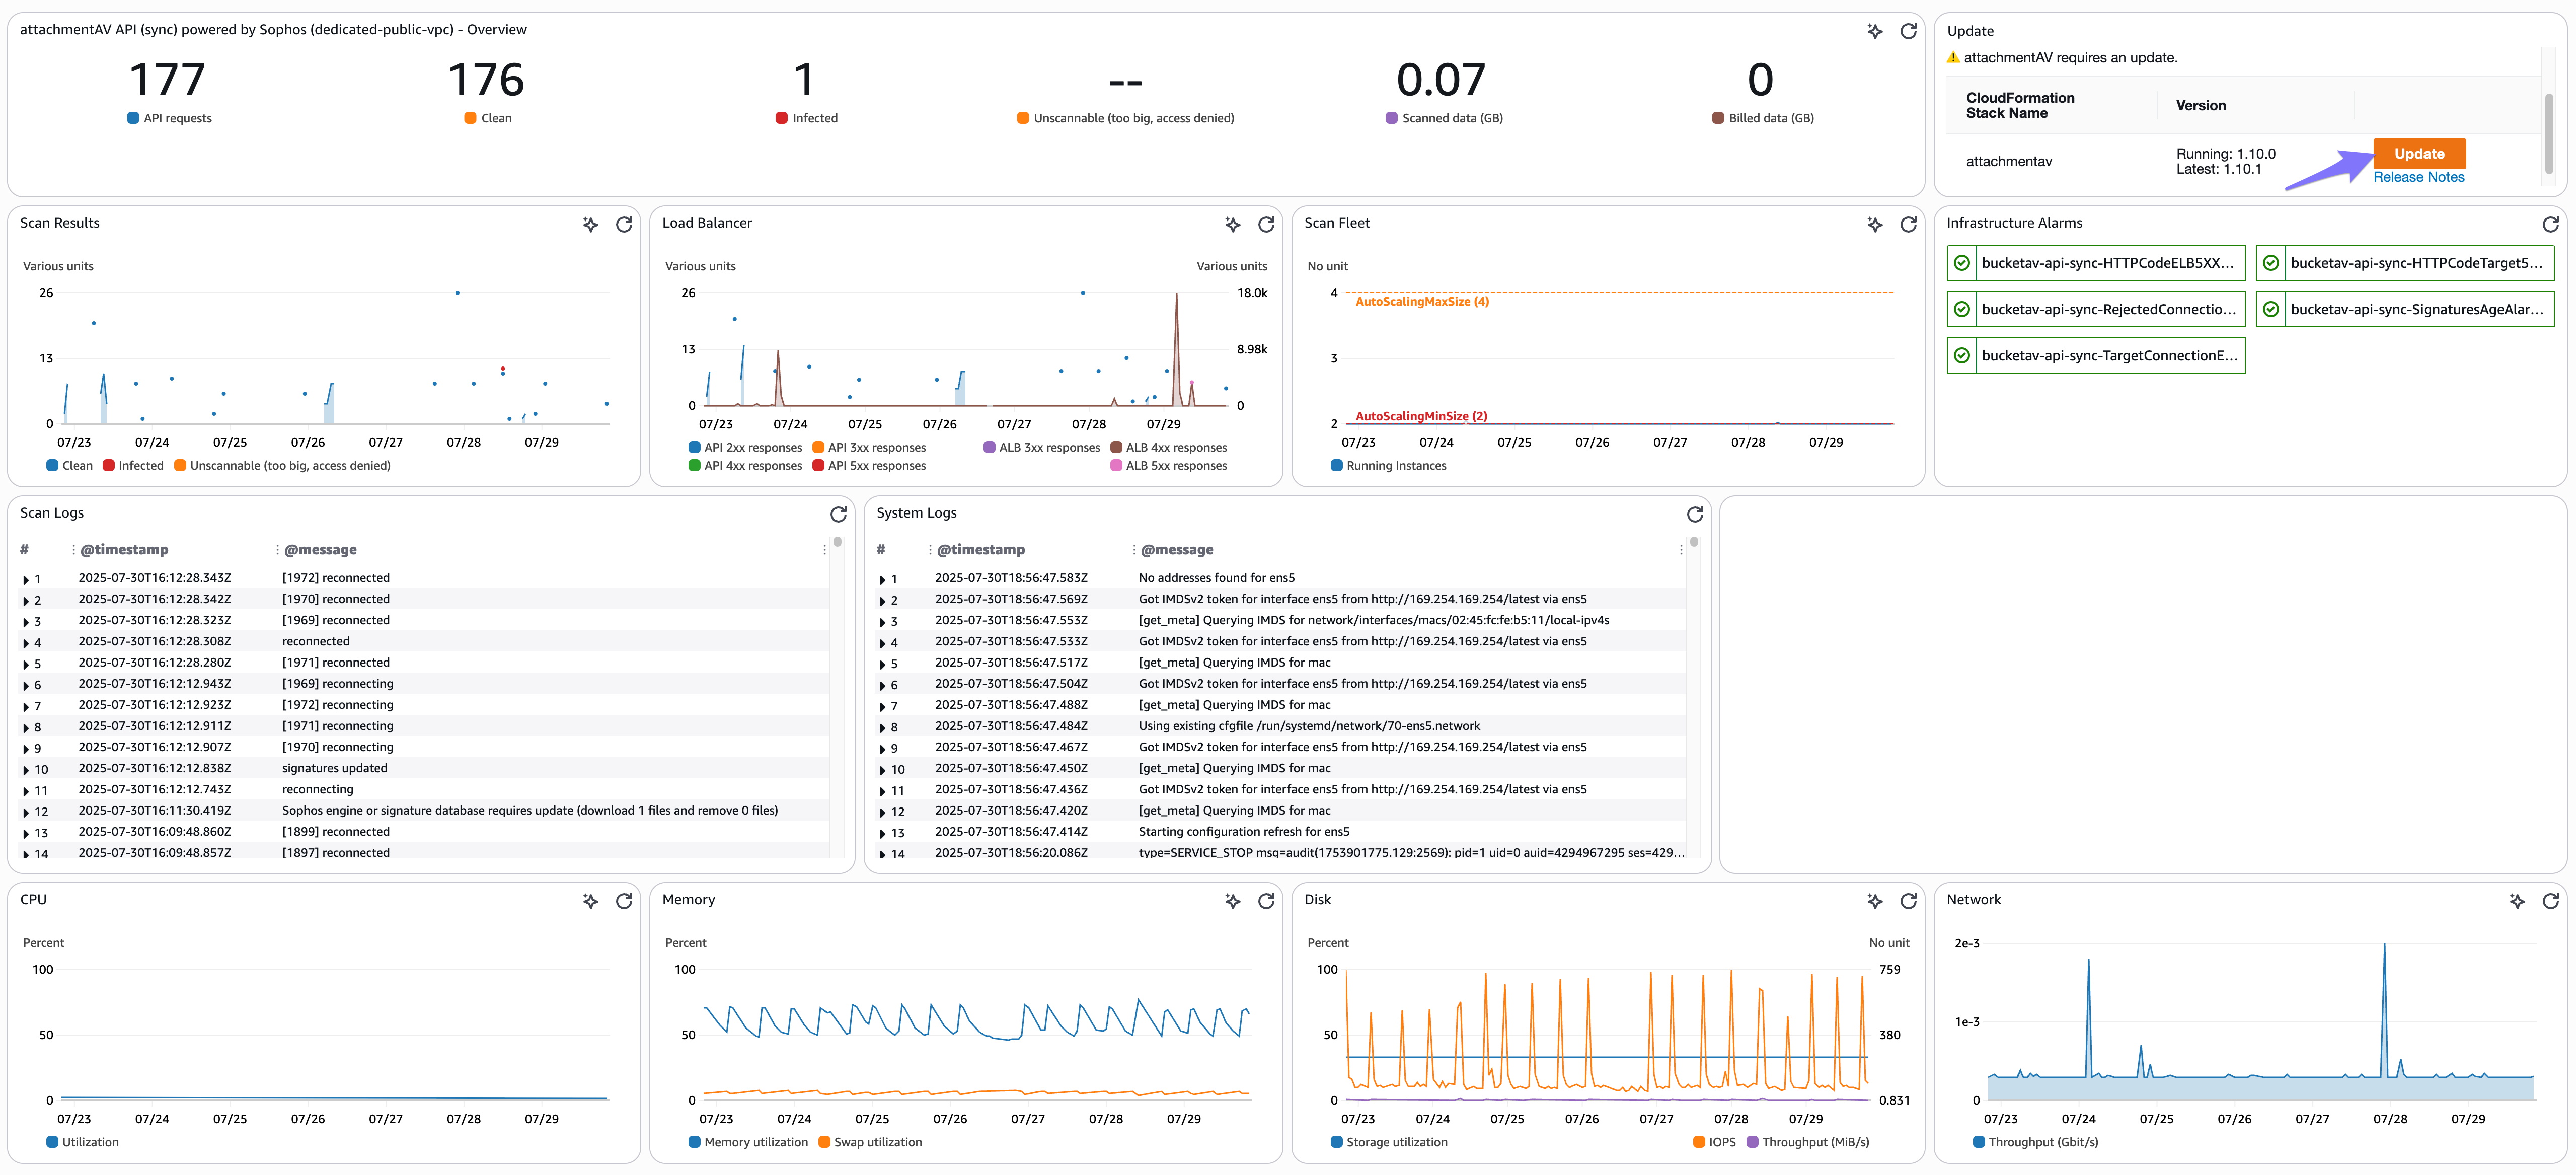Image resolution: width=2576 pixels, height=1175 pixels.
Task: Refresh the Network widget
Action: coord(2550,901)
